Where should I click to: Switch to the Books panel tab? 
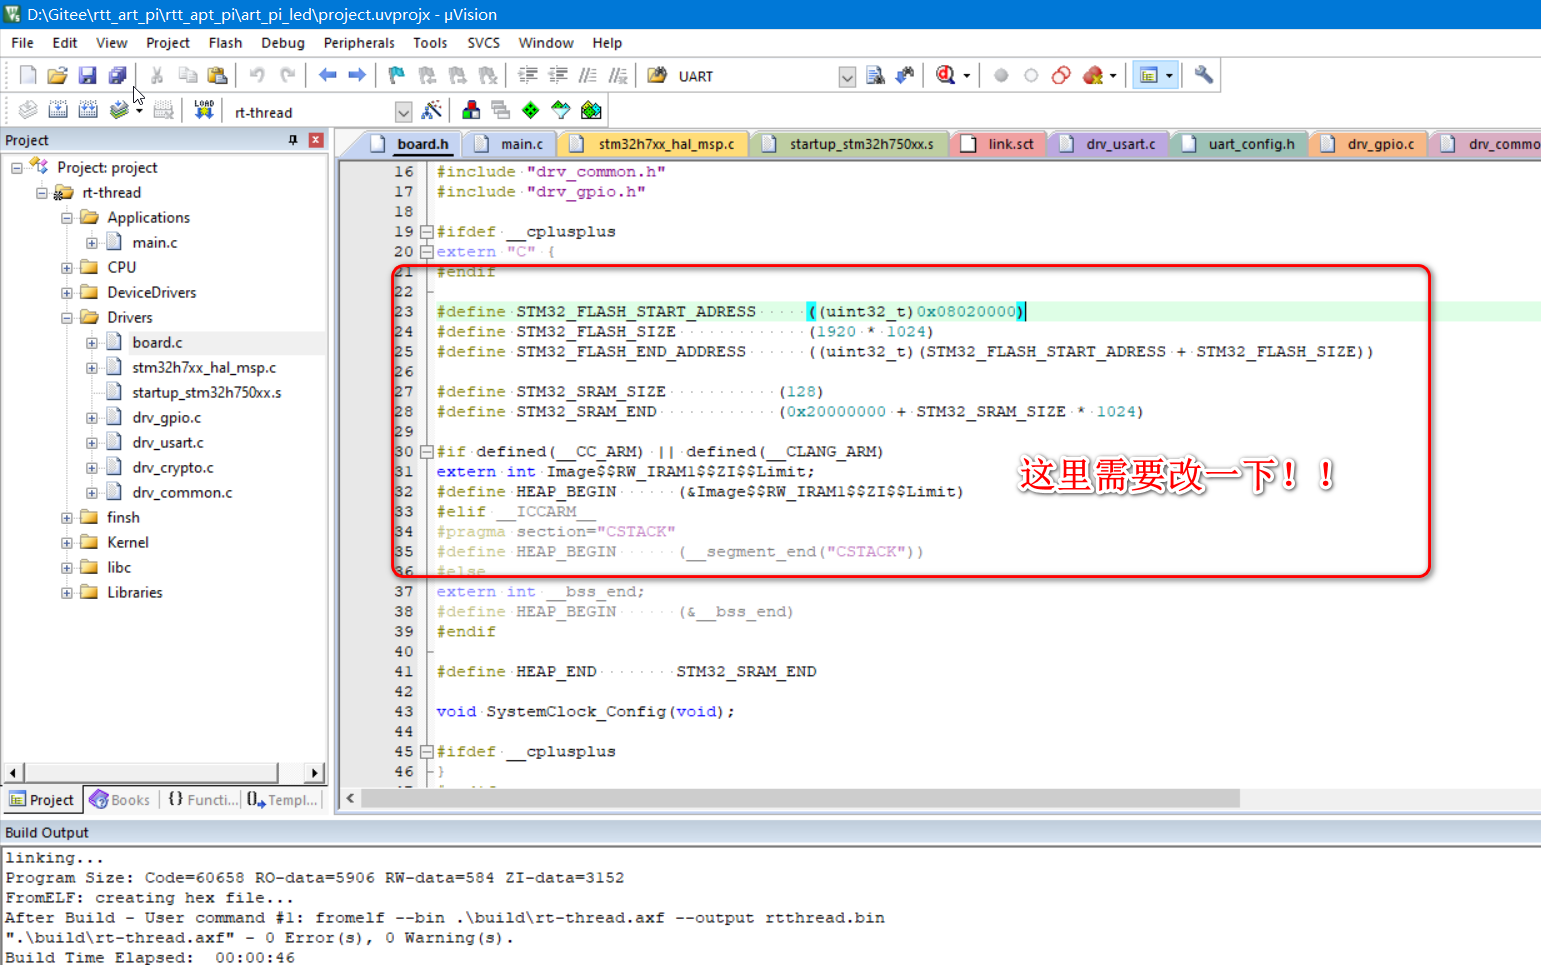[x=120, y=800]
